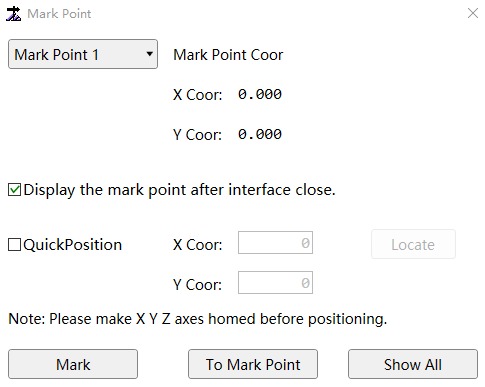Image resolution: width=485 pixels, height=387 pixels.
Task: Select the Y Coor 0.000 readout value
Action: coord(260,134)
